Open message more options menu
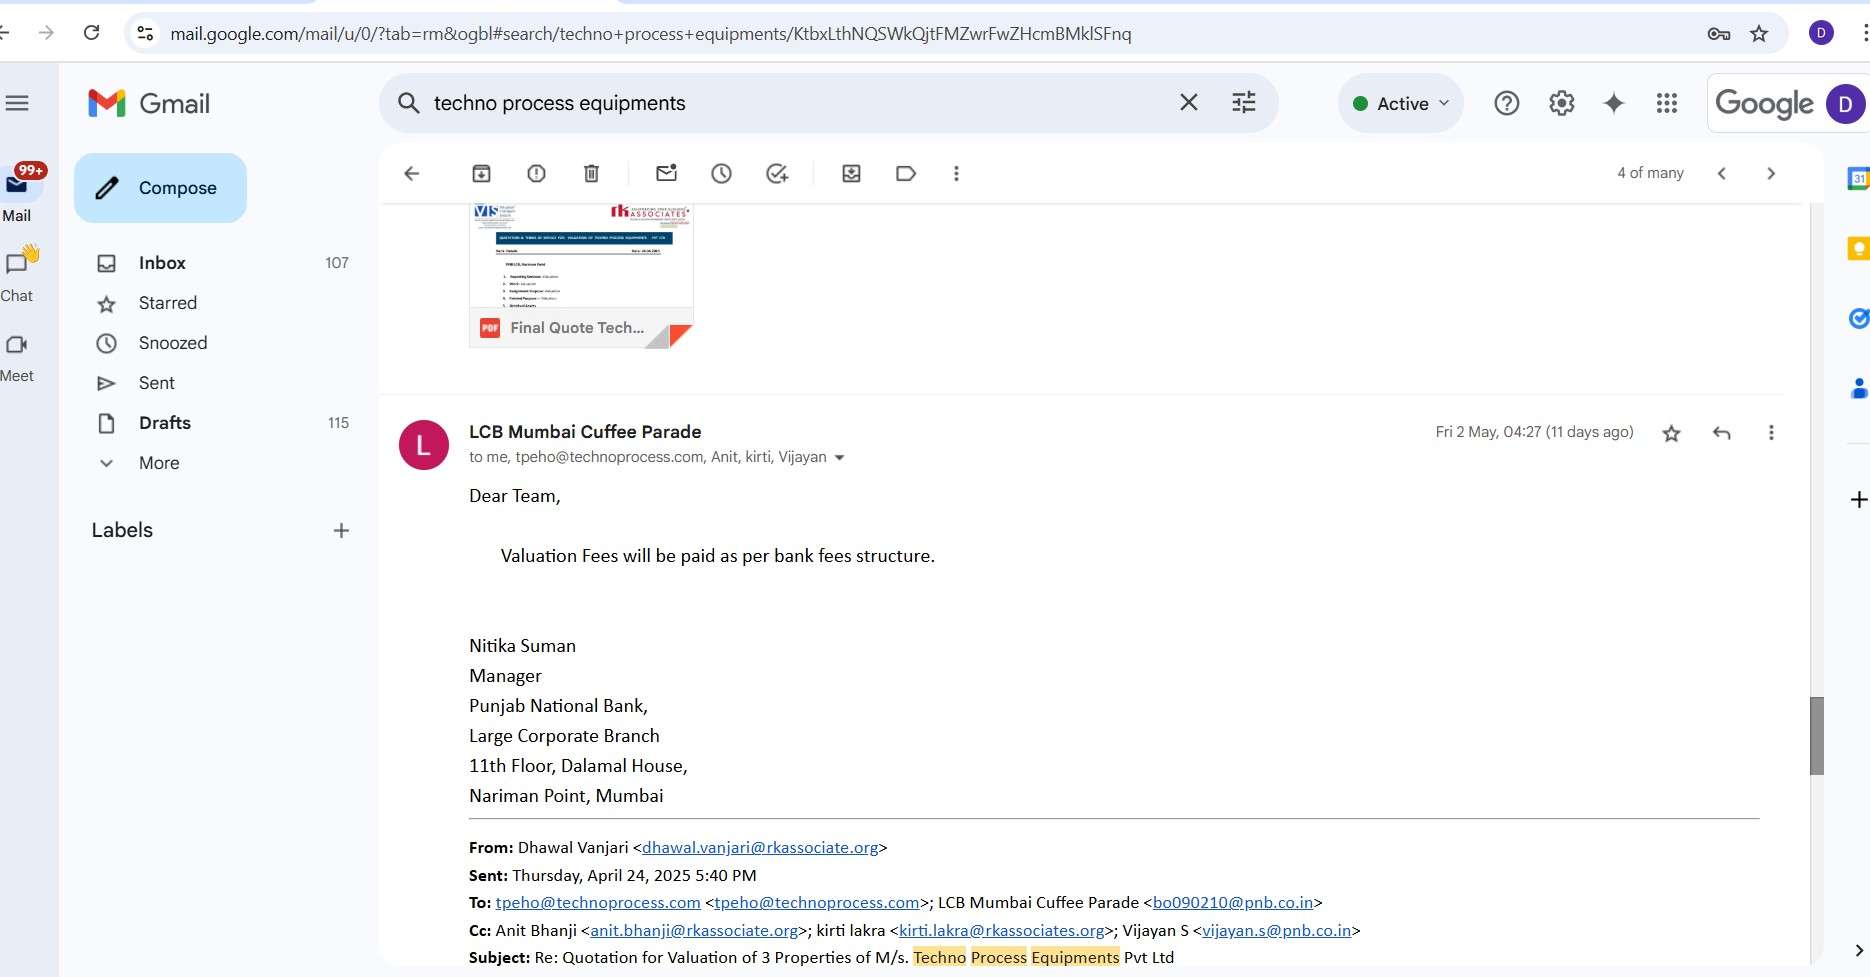 coord(1771,433)
